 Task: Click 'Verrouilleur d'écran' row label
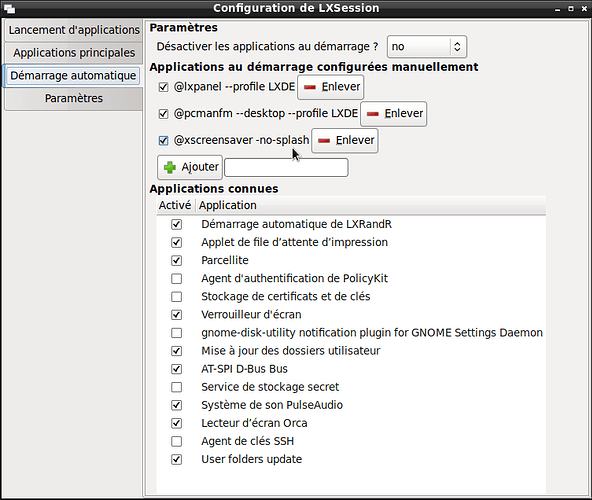click(x=251, y=315)
